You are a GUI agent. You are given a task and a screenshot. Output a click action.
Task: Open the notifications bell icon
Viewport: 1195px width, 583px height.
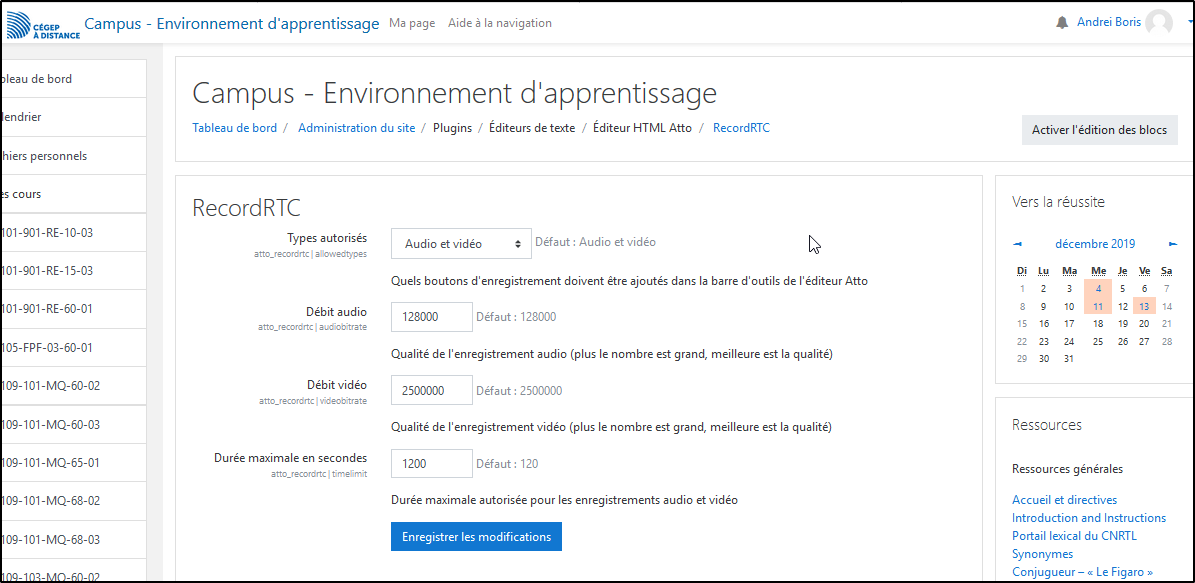[x=1062, y=23]
